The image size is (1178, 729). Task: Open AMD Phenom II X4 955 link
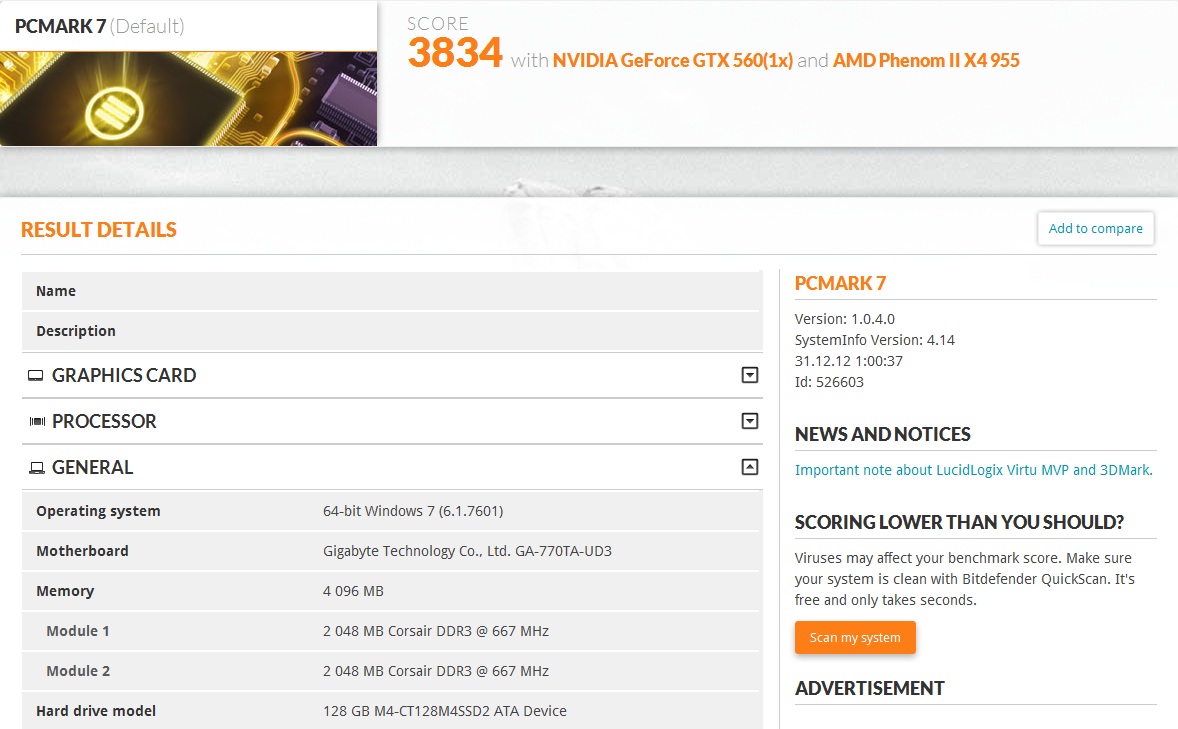pos(926,60)
